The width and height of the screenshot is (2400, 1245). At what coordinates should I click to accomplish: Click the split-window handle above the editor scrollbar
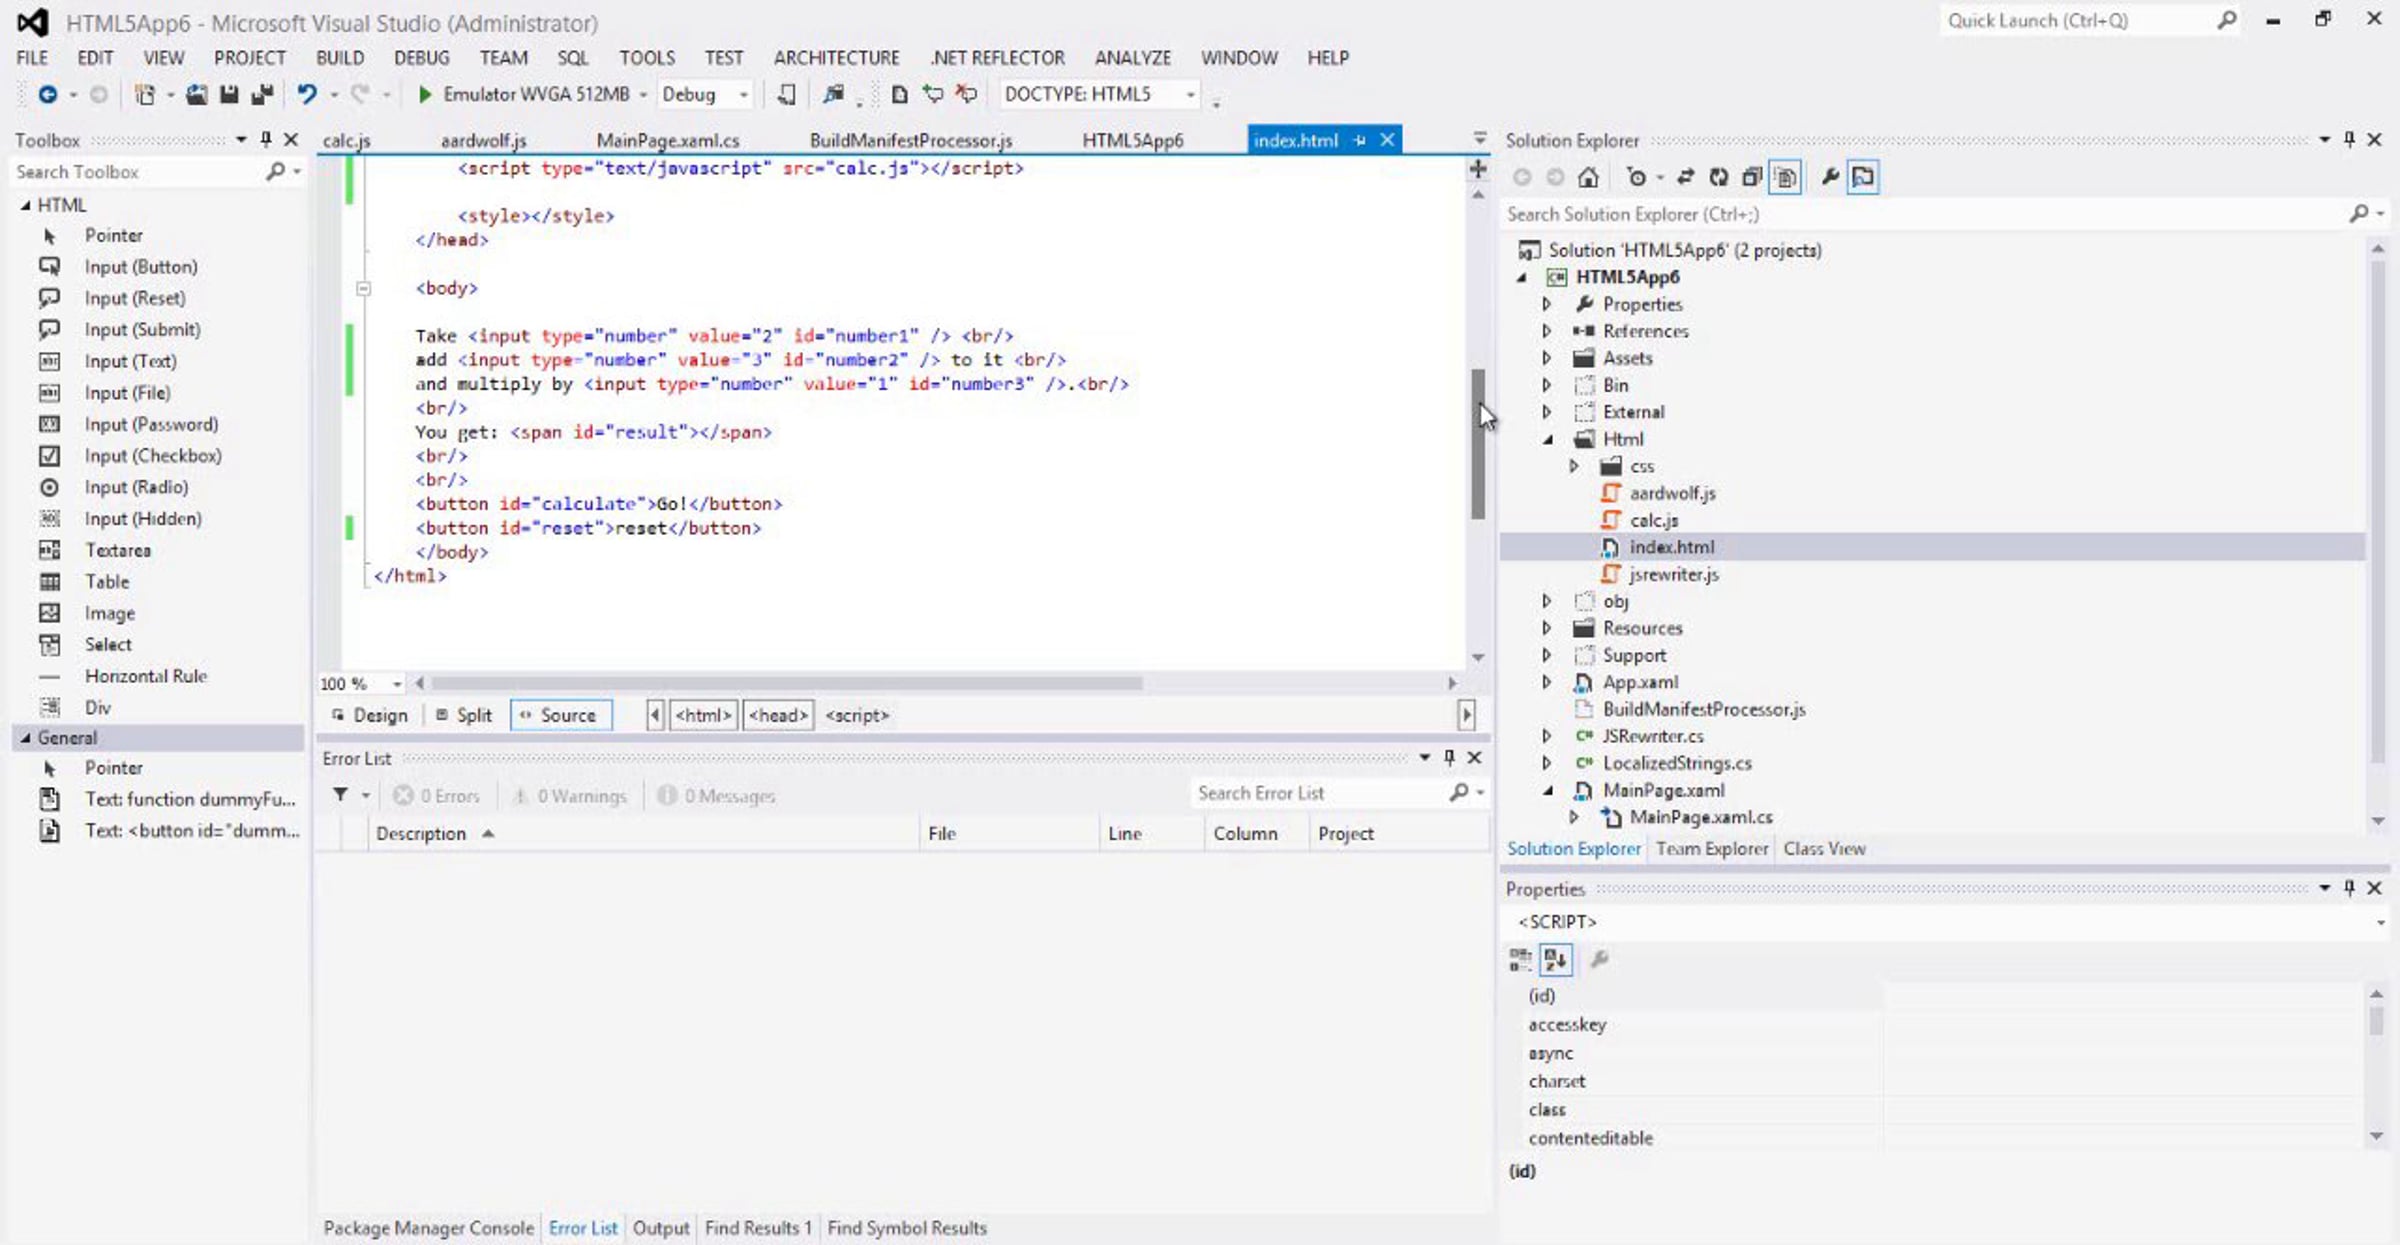tap(1478, 169)
